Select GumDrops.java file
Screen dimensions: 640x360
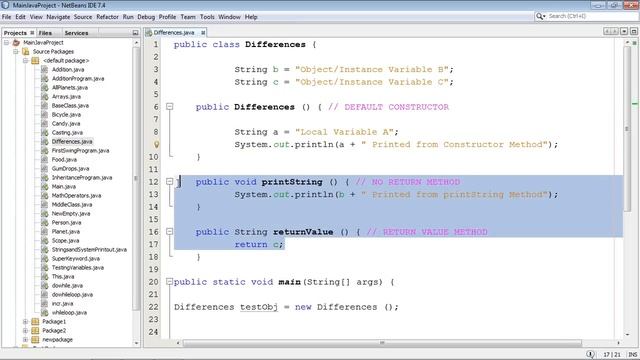pos(70,169)
